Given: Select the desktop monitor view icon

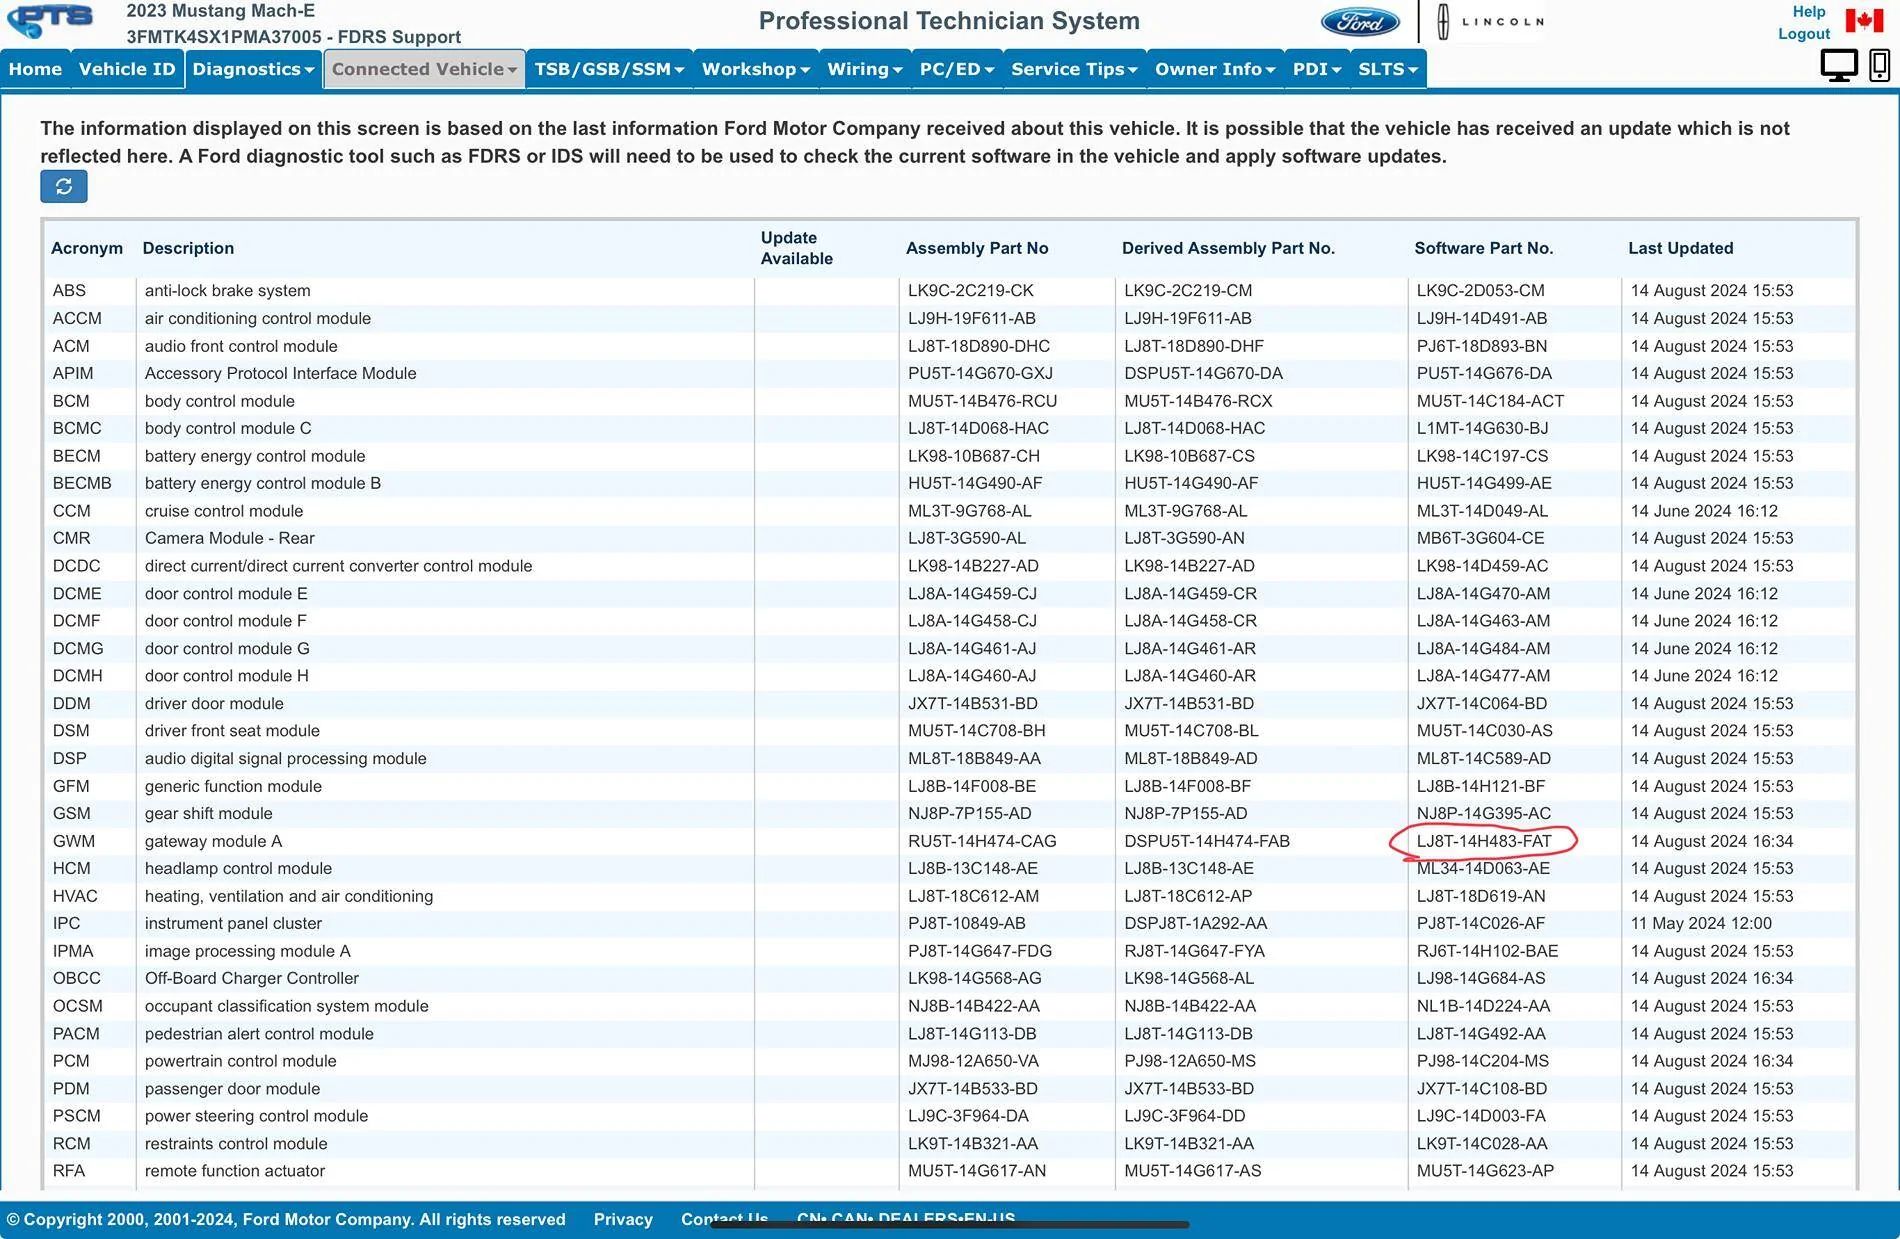Looking at the screenshot, I should coord(1839,66).
